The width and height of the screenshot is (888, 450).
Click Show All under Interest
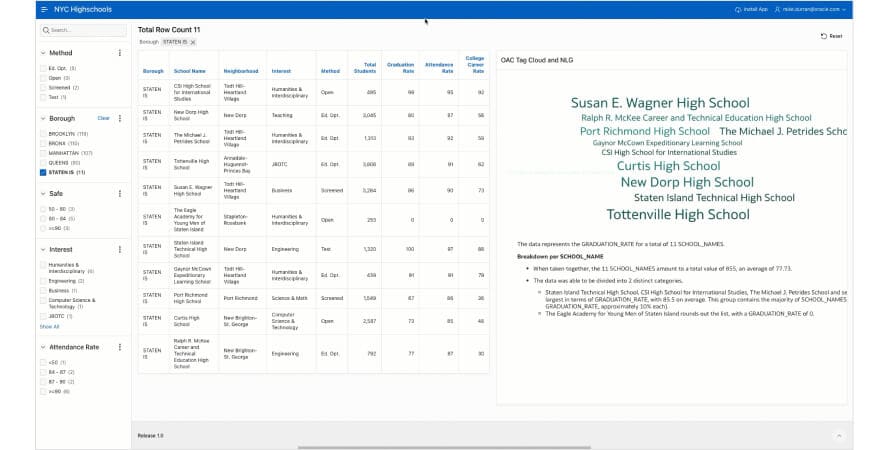49,326
